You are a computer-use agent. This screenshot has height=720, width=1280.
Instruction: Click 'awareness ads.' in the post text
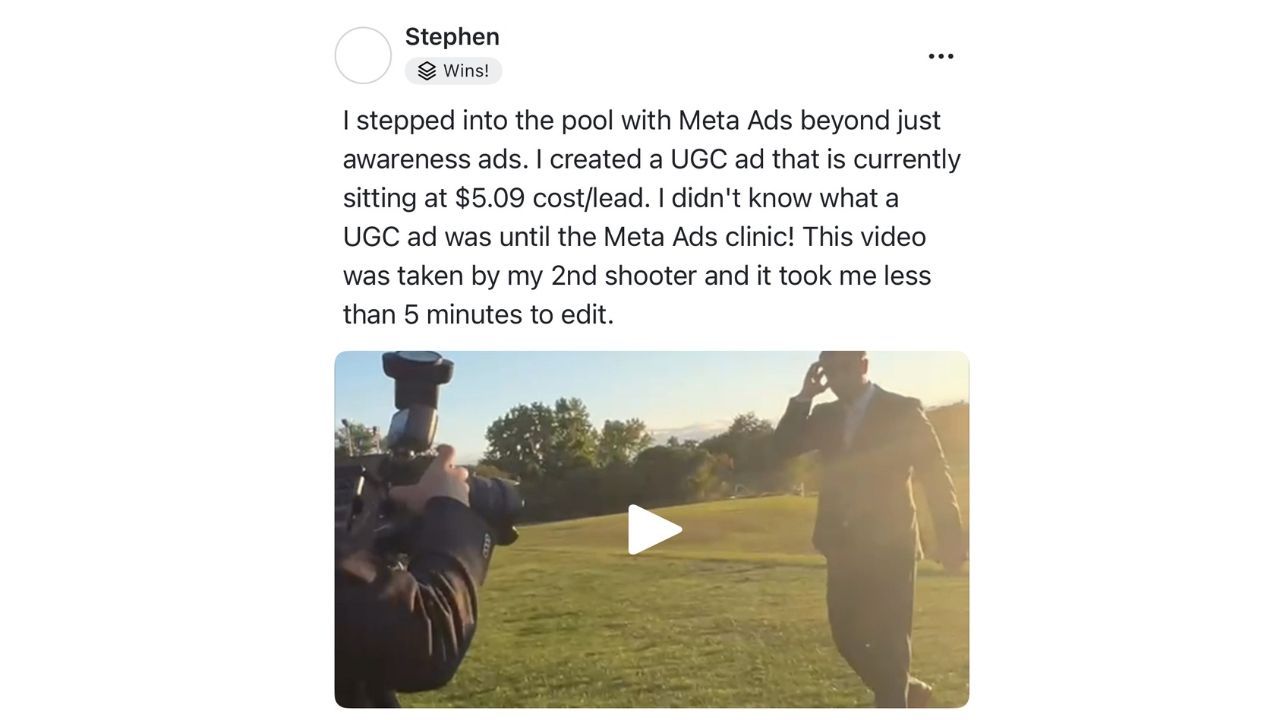click(x=435, y=159)
